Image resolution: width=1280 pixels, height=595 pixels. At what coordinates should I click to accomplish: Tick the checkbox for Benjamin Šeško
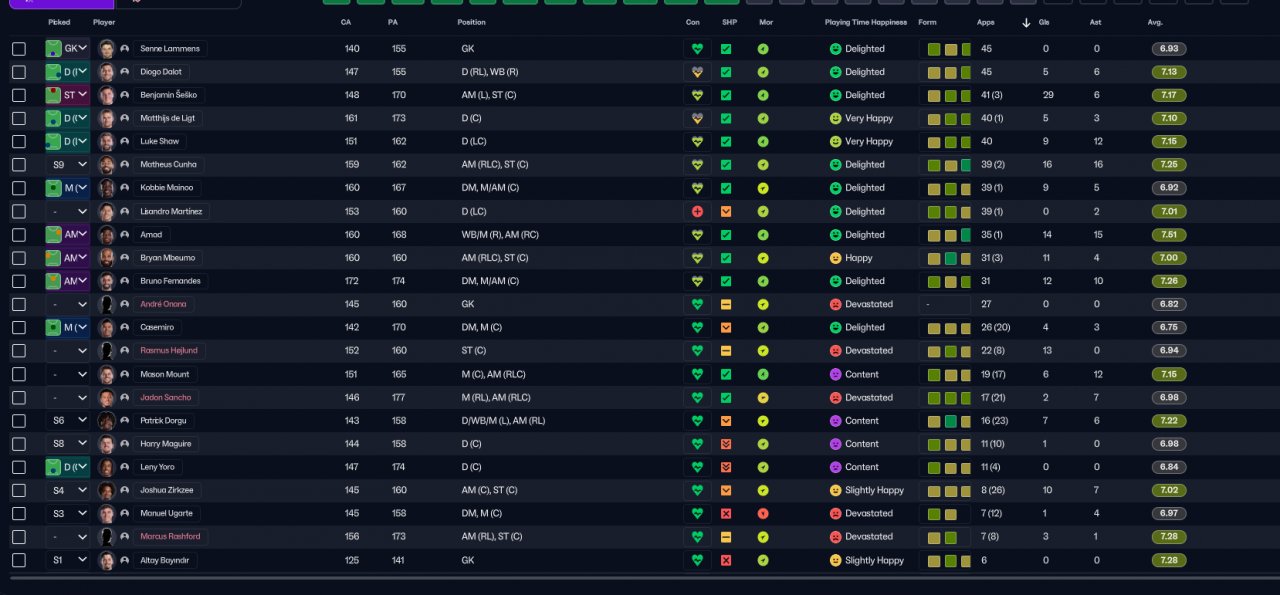coord(19,95)
